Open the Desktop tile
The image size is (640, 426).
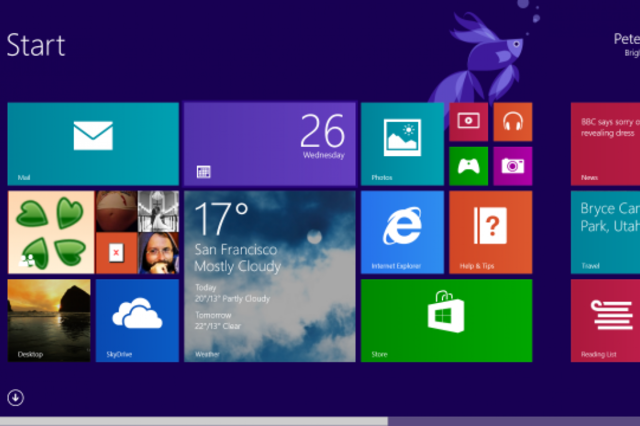pyautogui.click(x=49, y=321)
